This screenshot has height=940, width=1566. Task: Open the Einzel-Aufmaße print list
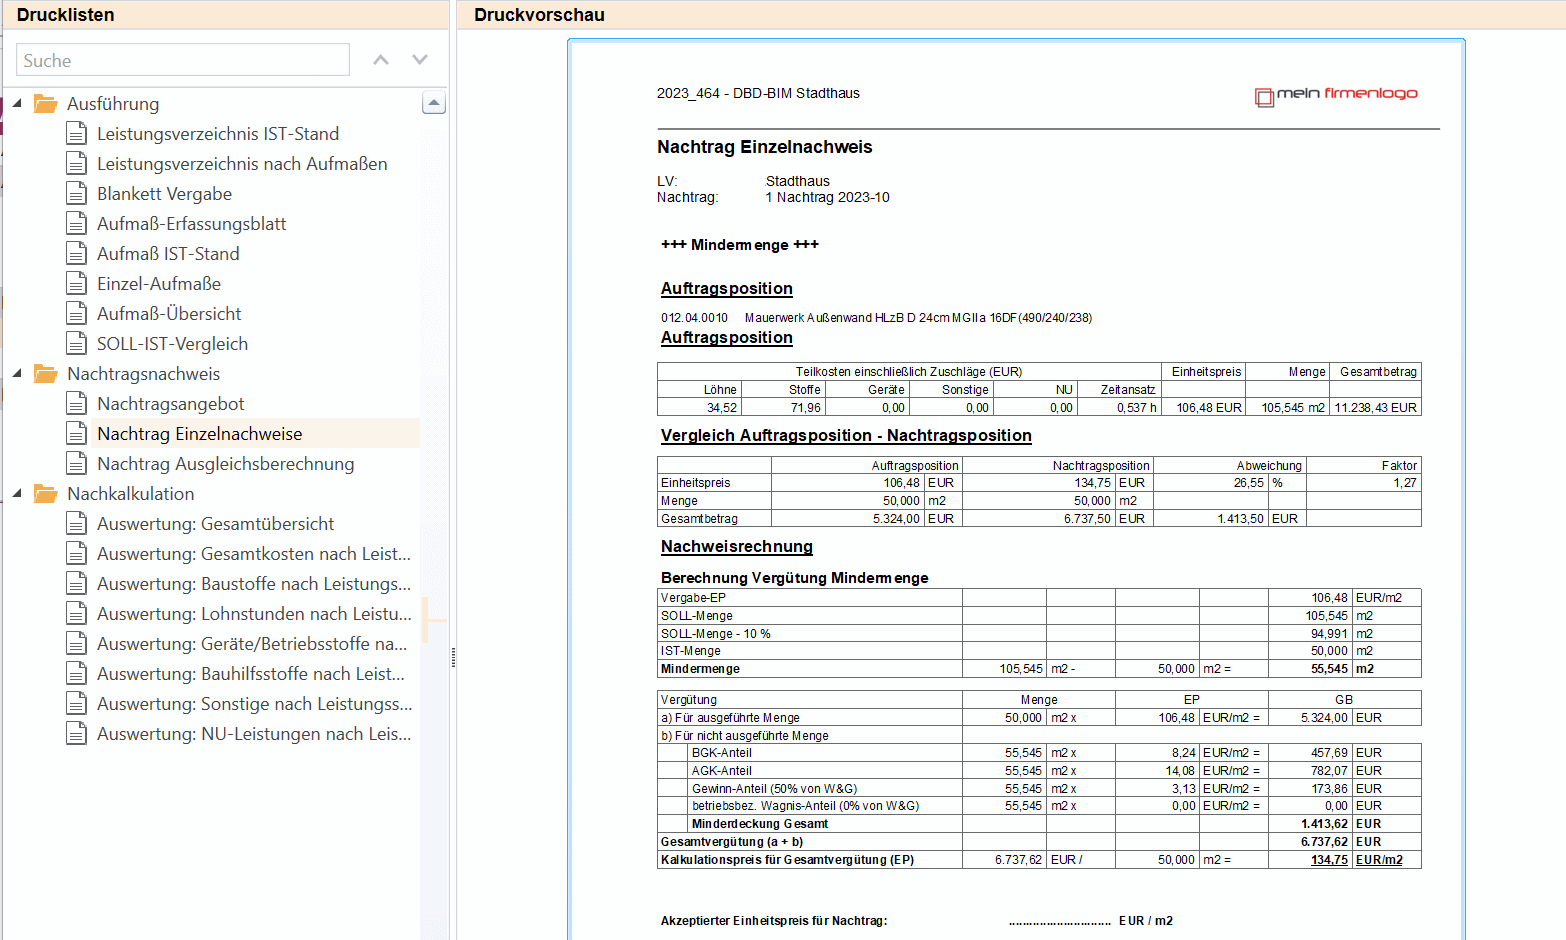[x=159, y=284]
